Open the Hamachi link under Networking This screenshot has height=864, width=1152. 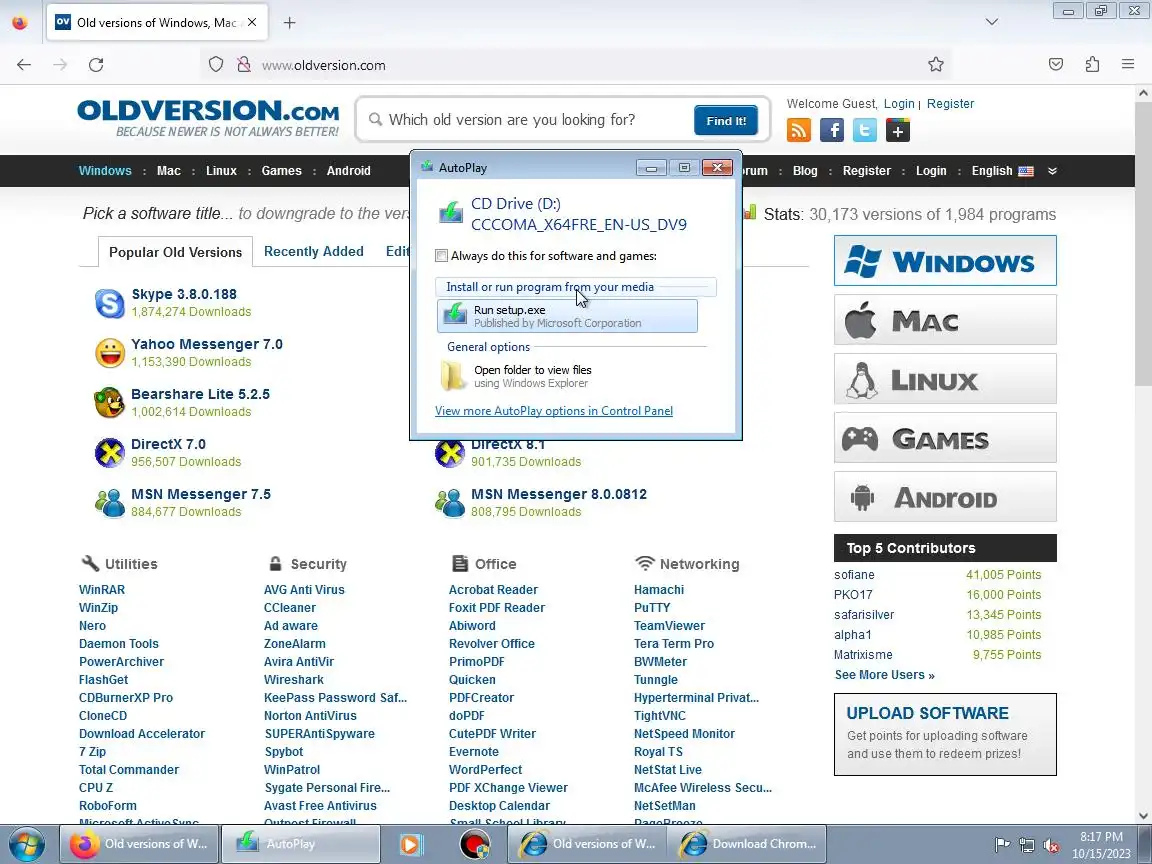point(659,589)
